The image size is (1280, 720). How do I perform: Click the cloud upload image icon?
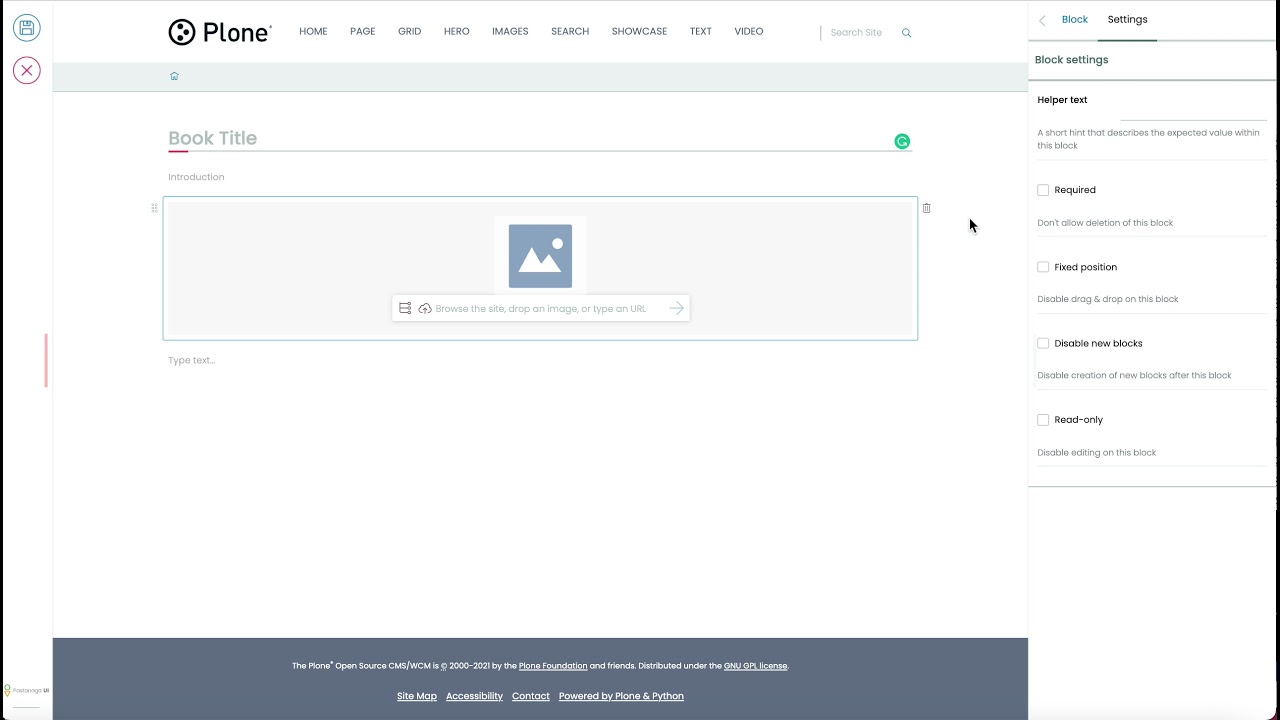pos(425,308)
